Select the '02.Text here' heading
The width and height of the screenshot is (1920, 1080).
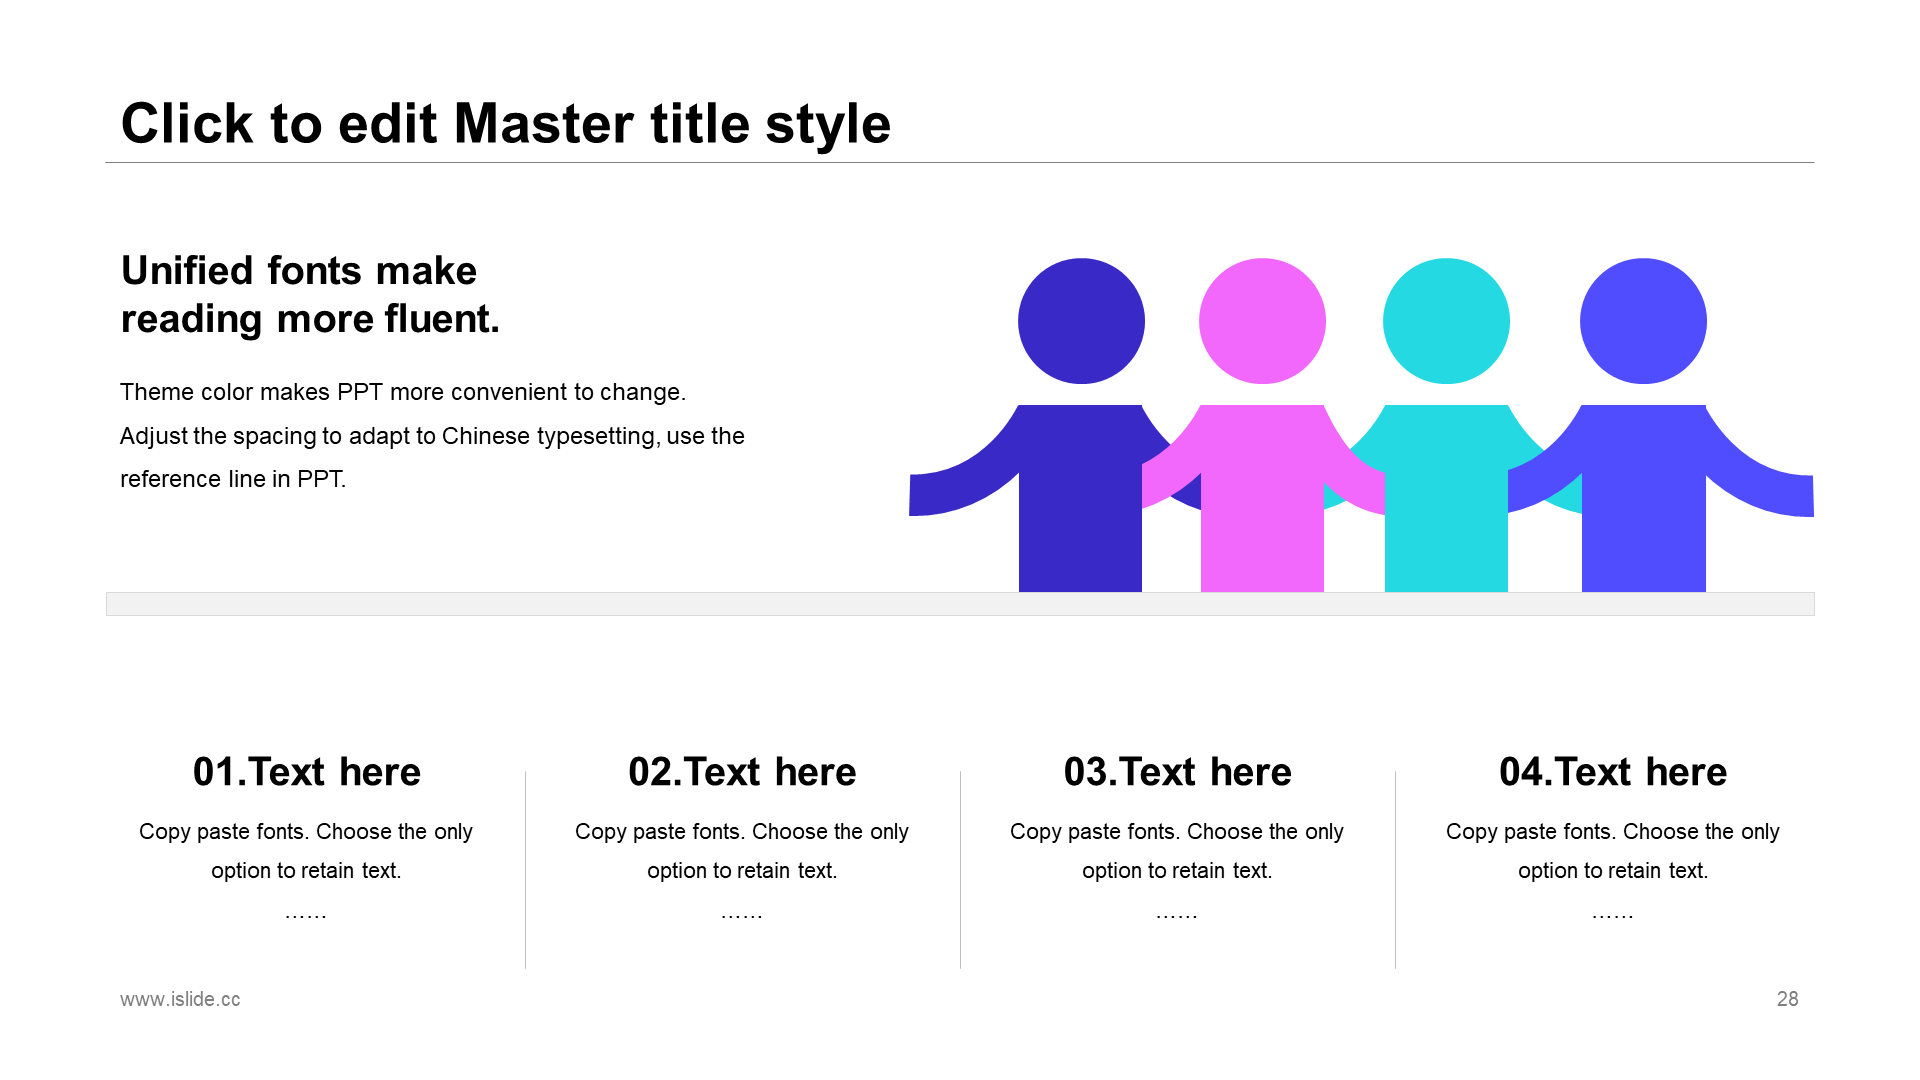point(742,772)
